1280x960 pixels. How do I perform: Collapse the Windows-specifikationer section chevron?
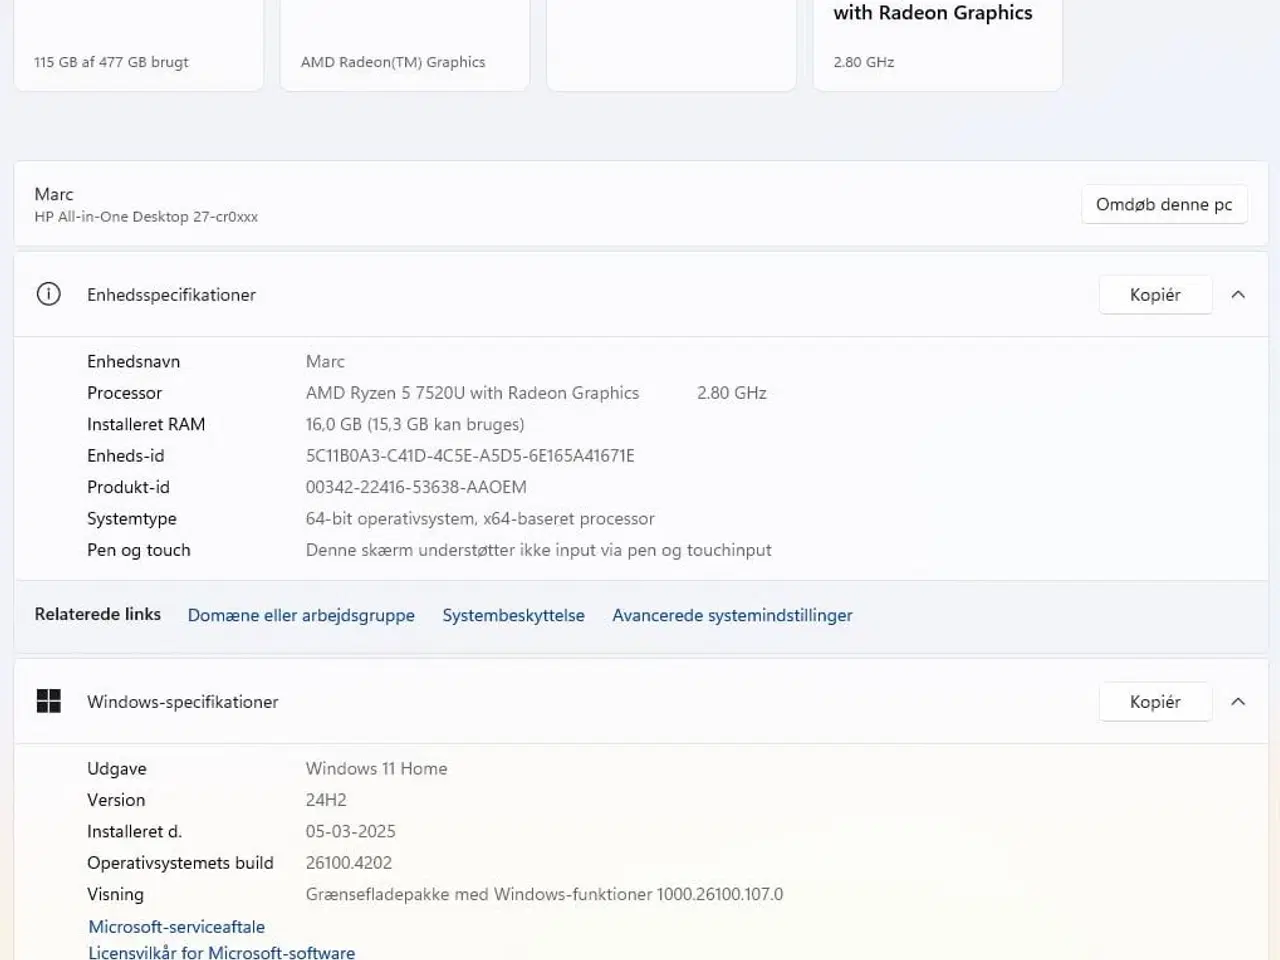click(x=1238, y=701)
